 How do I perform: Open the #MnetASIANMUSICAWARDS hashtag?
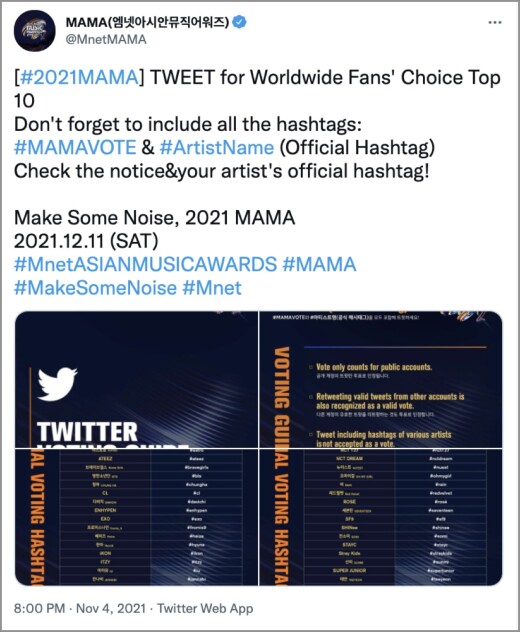146,264
